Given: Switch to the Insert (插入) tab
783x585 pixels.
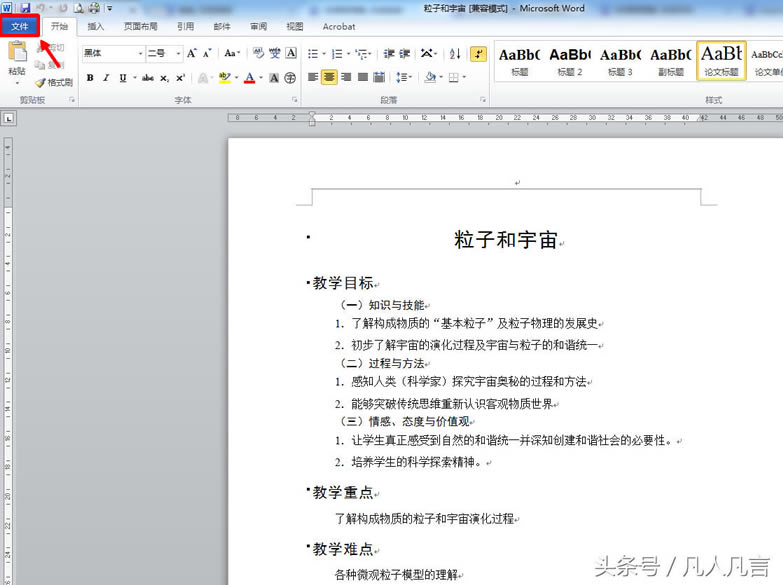Looking at the screenshot, I should coord(95,27).
